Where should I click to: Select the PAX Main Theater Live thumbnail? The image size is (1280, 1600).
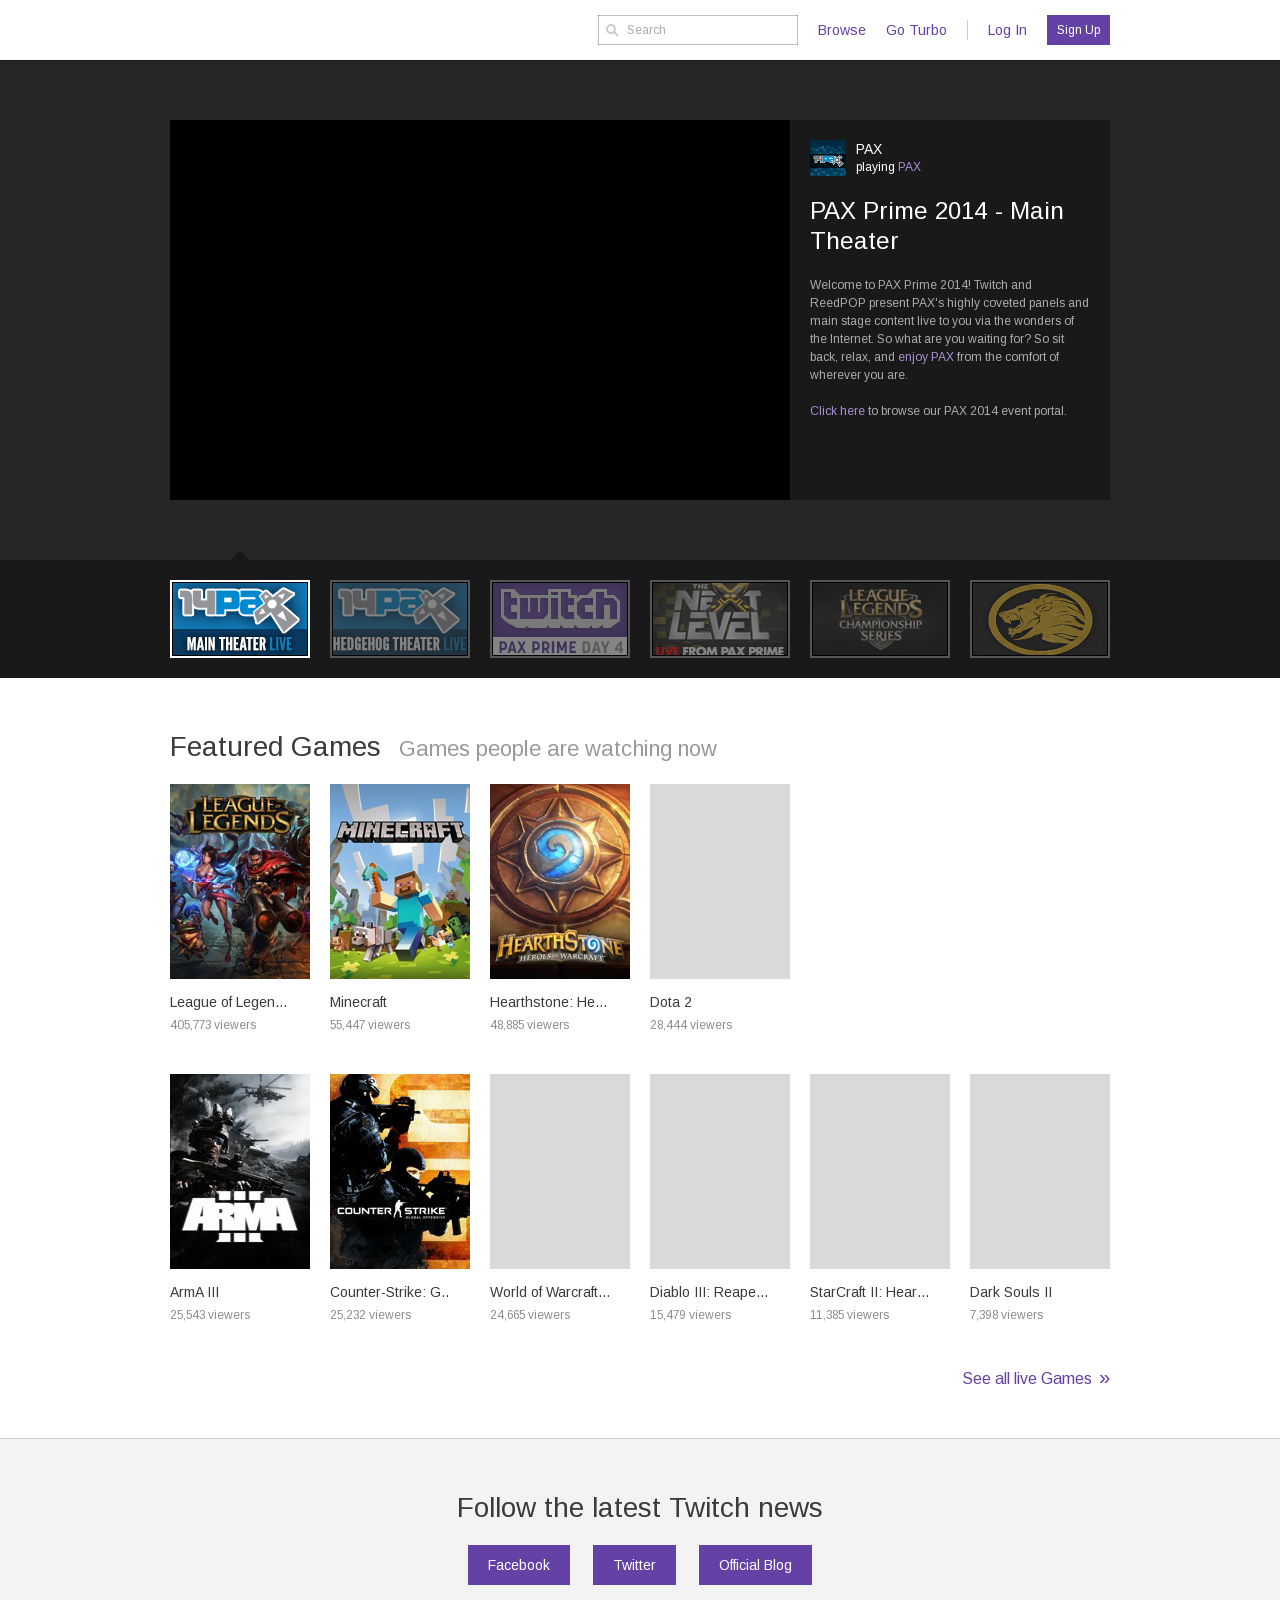240,619
